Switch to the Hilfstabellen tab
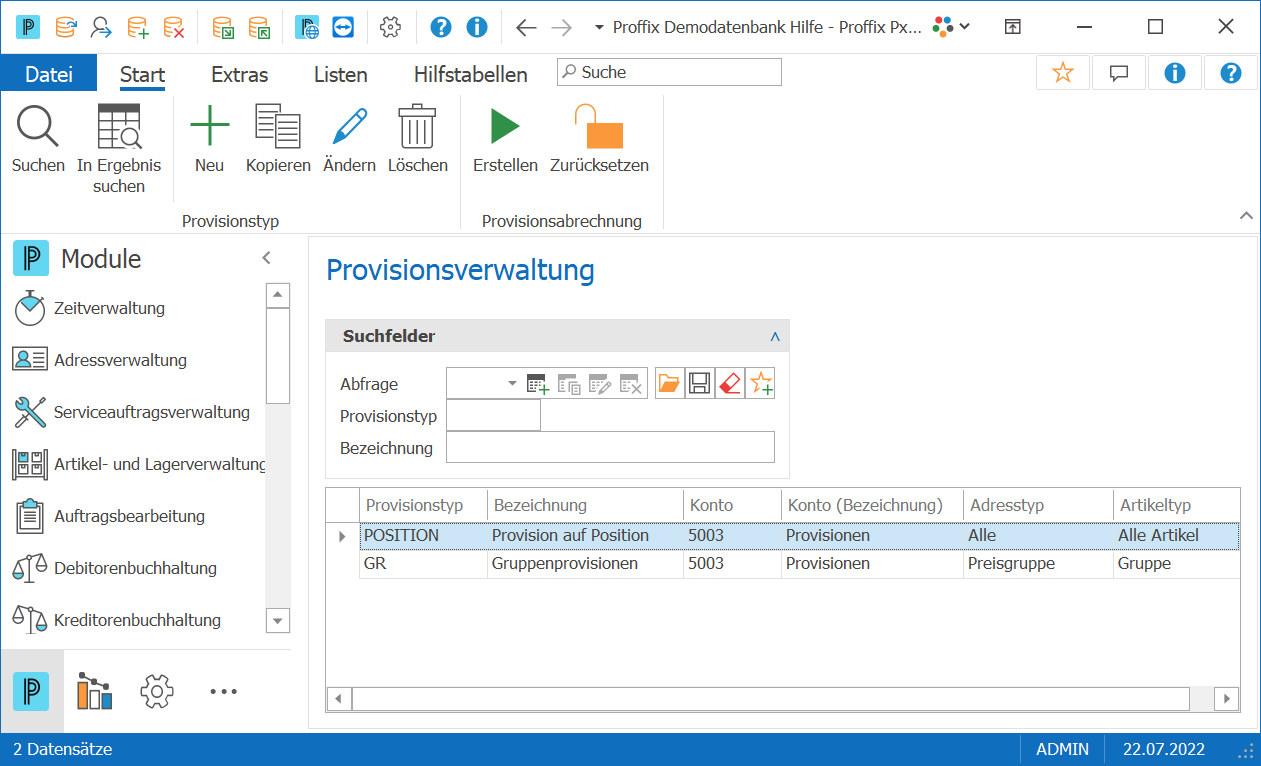 click(471, 74)
